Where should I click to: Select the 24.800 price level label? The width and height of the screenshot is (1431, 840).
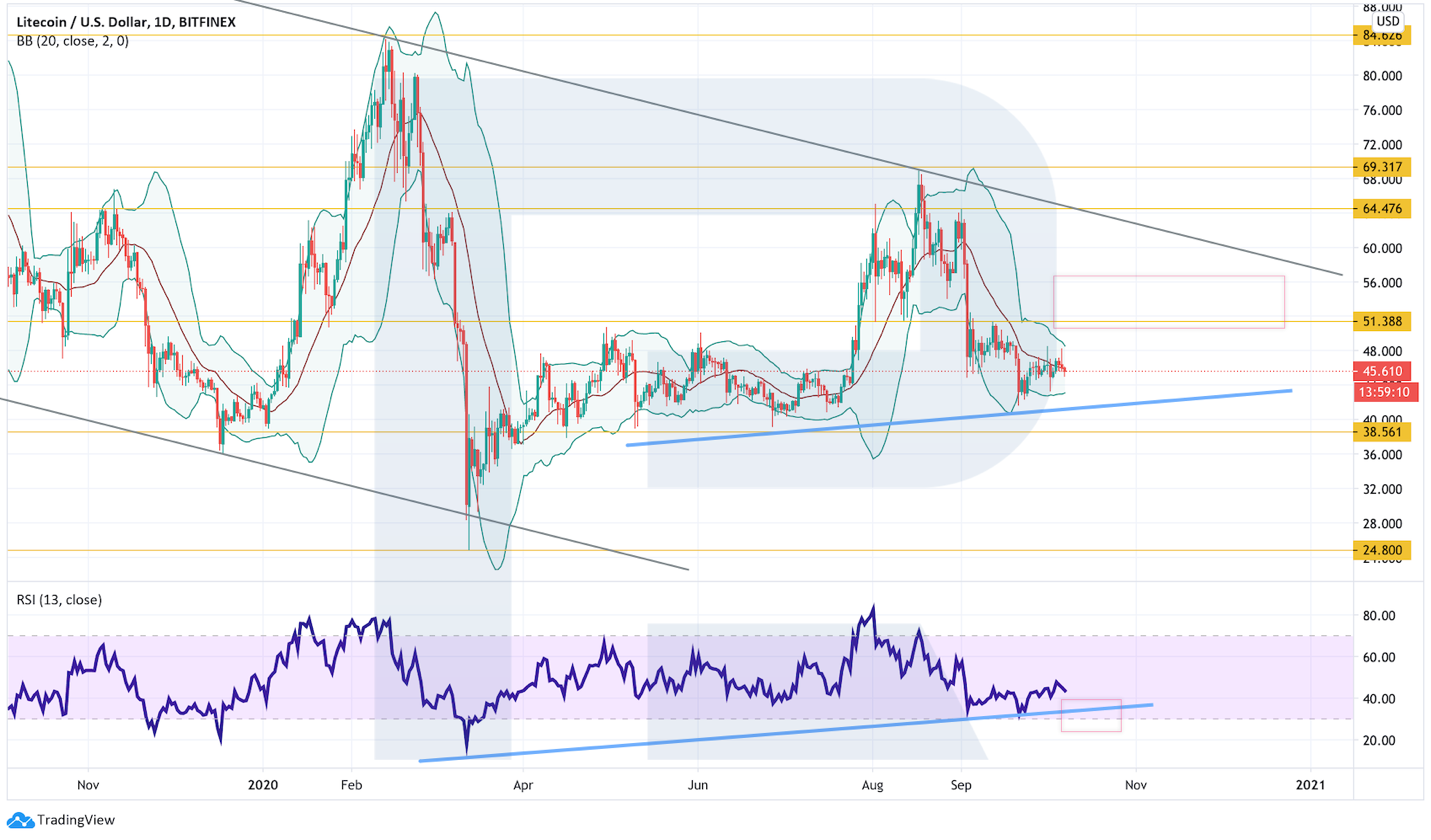pyautogui.click(x=1381, y=550)
